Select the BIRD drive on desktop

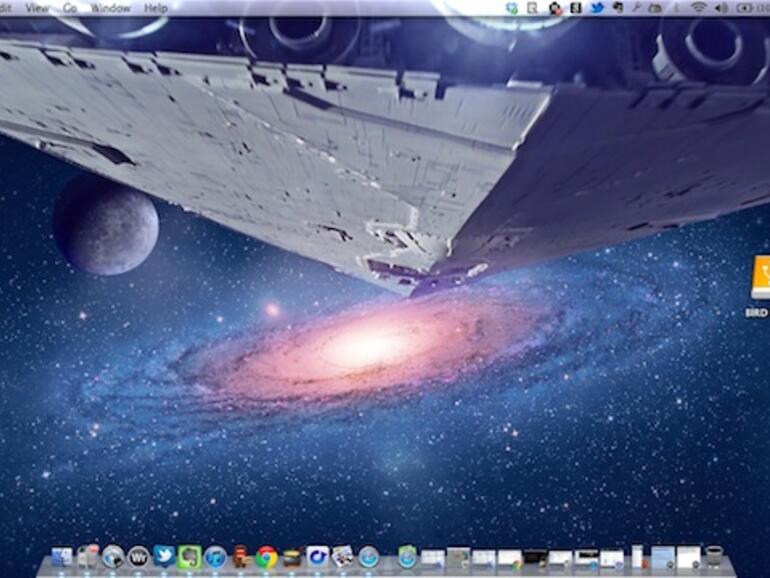pyautogui.click(x=759, y=285)
